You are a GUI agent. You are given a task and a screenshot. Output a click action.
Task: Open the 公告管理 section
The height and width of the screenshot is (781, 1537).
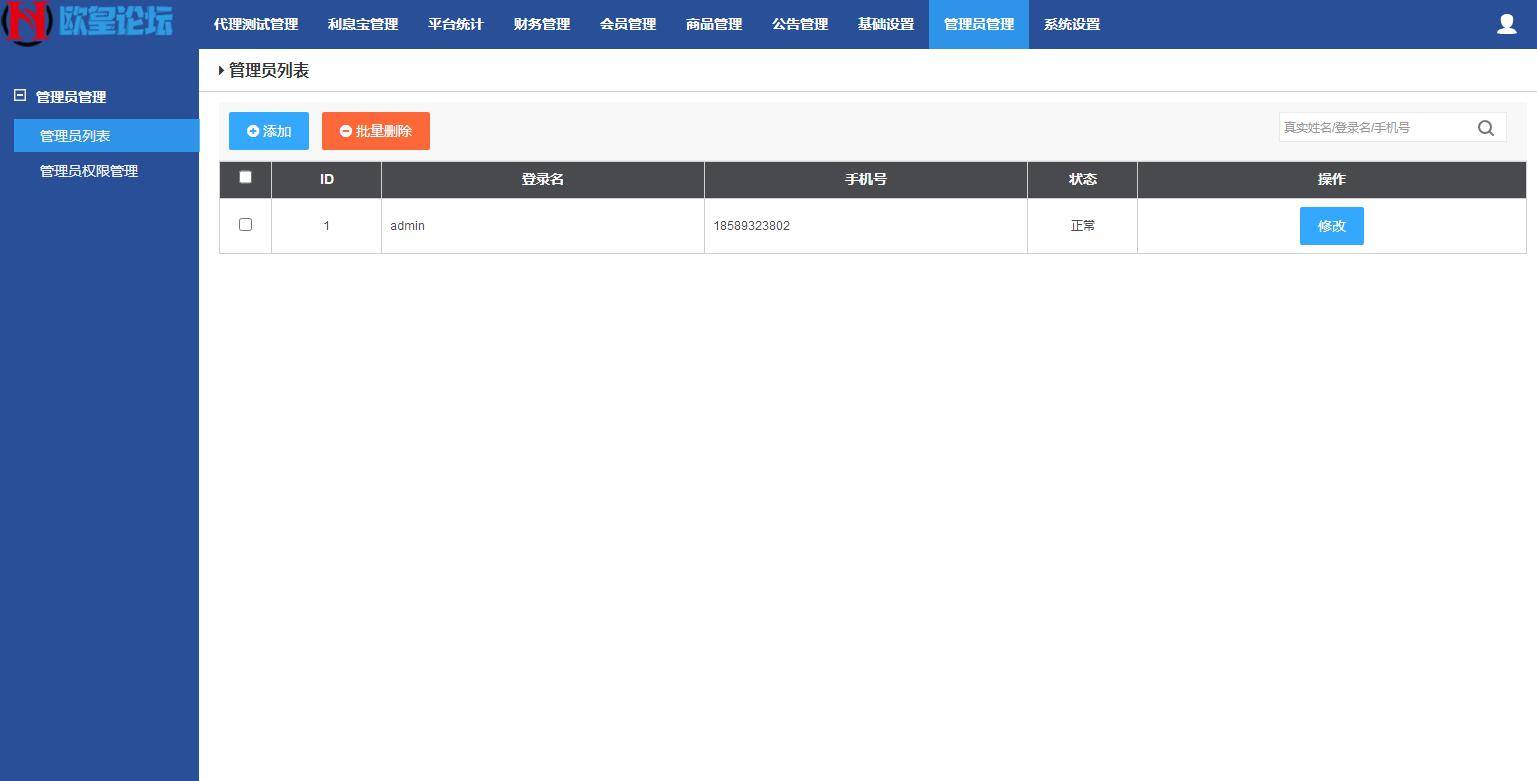point(799,23)
